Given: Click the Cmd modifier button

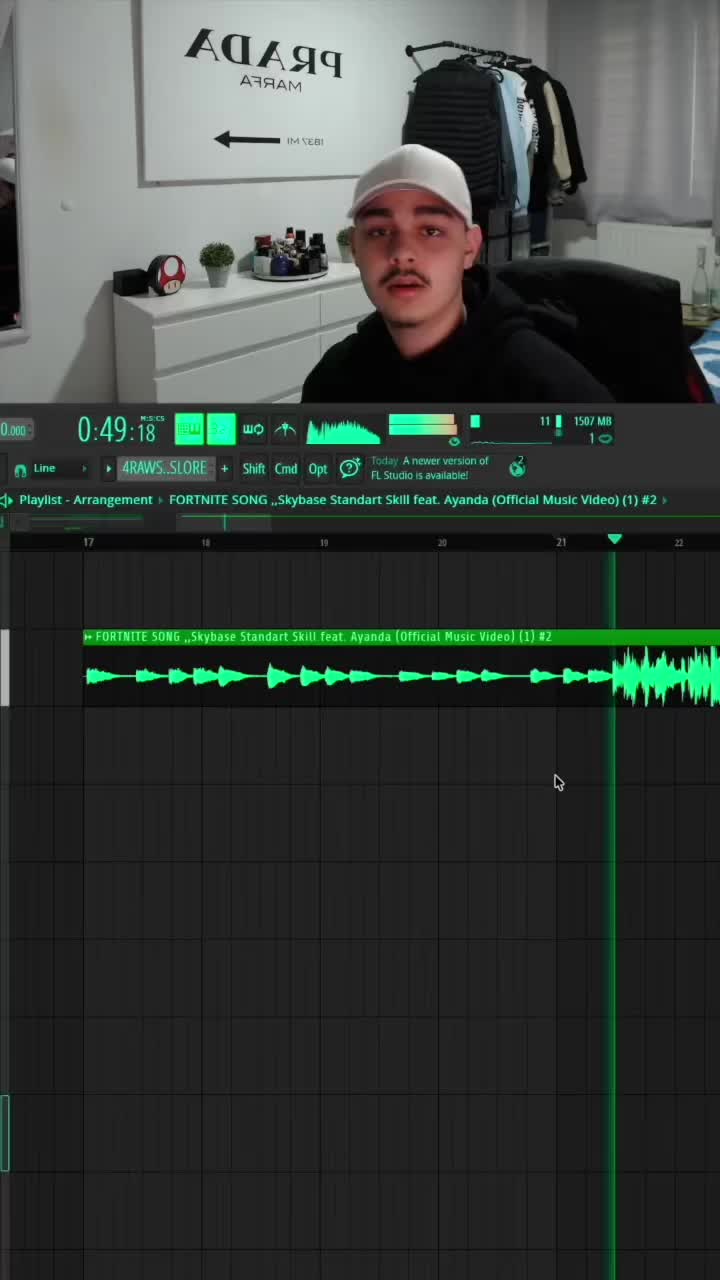Looking at the screenshot, I should [286, 468].
